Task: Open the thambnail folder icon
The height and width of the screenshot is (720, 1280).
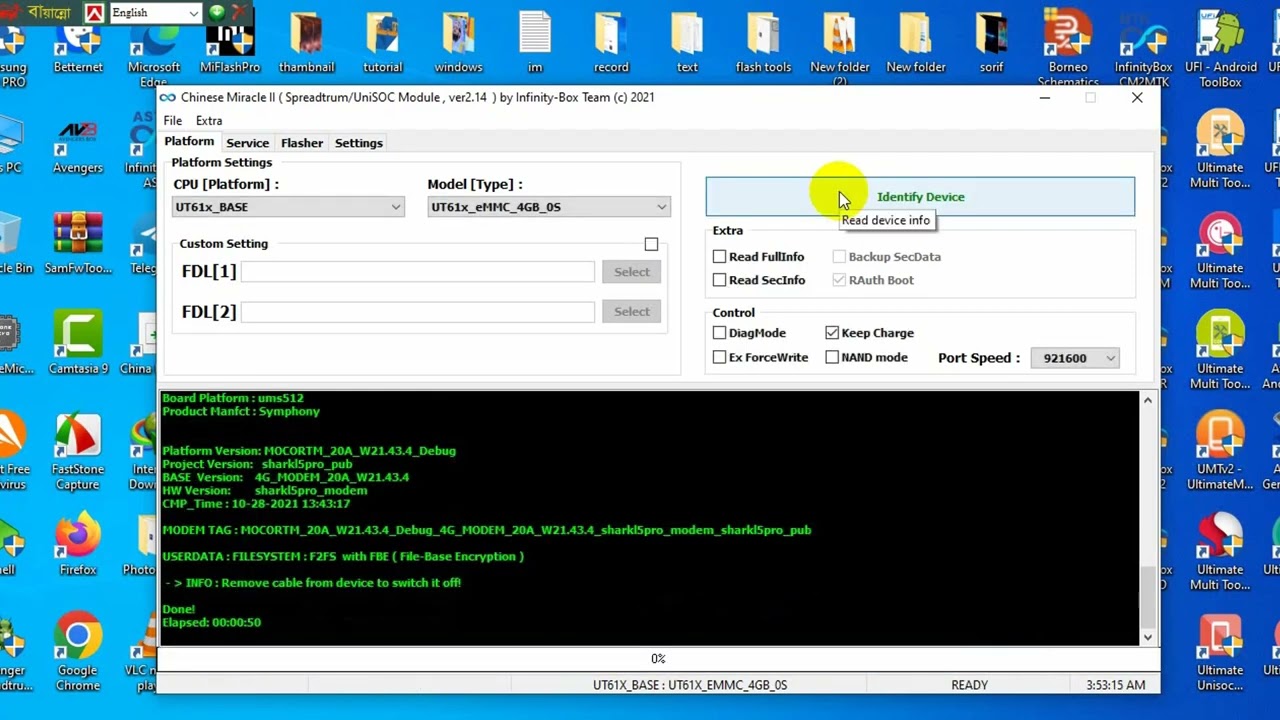Action: click(306, 42)
